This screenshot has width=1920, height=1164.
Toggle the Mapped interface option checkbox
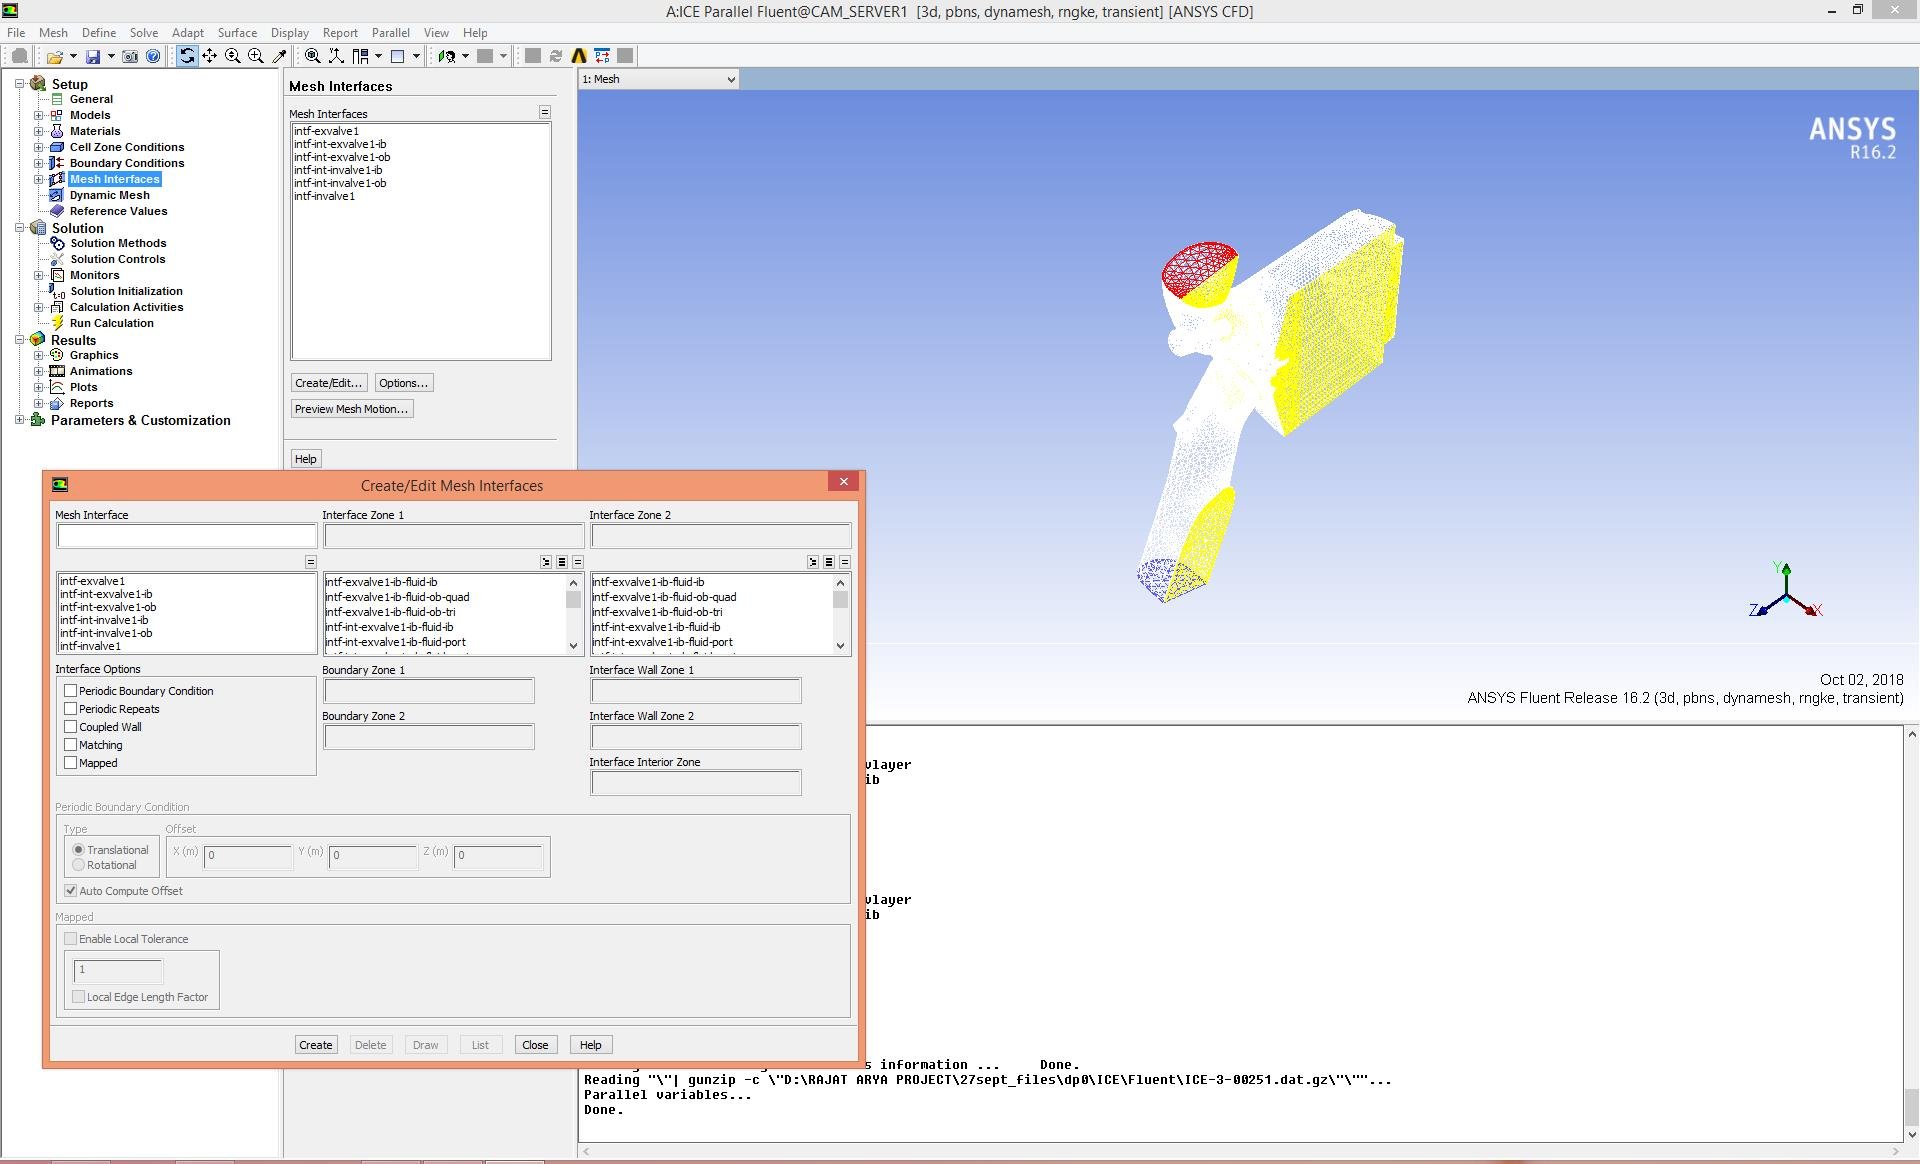coord(71,763)
